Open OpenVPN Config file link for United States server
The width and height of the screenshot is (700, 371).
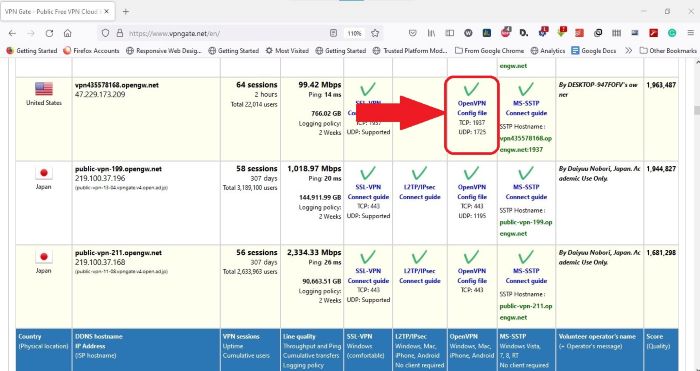coord(472,108)
